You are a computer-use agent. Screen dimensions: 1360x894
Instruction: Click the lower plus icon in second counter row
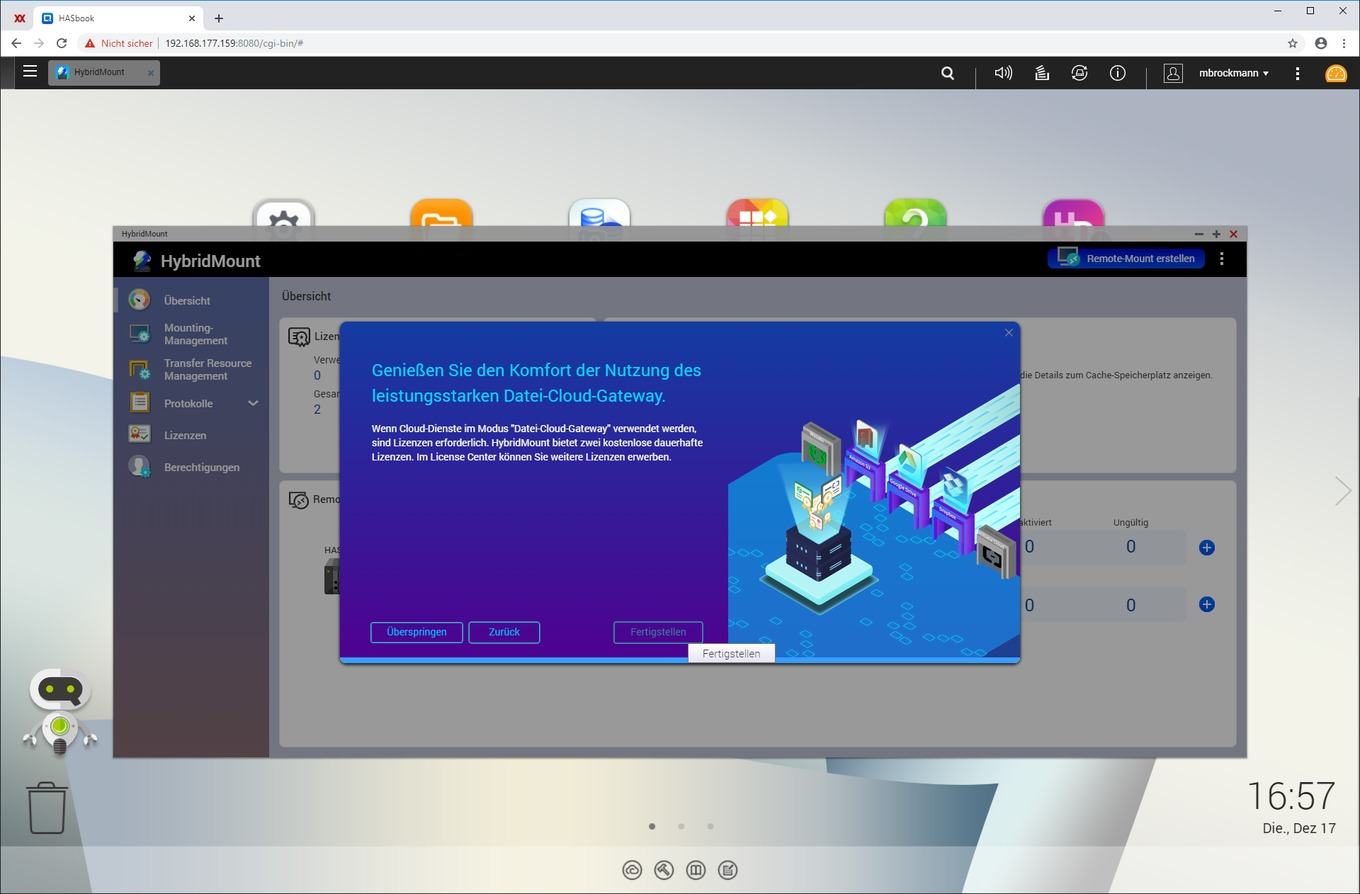point(1207,604)
